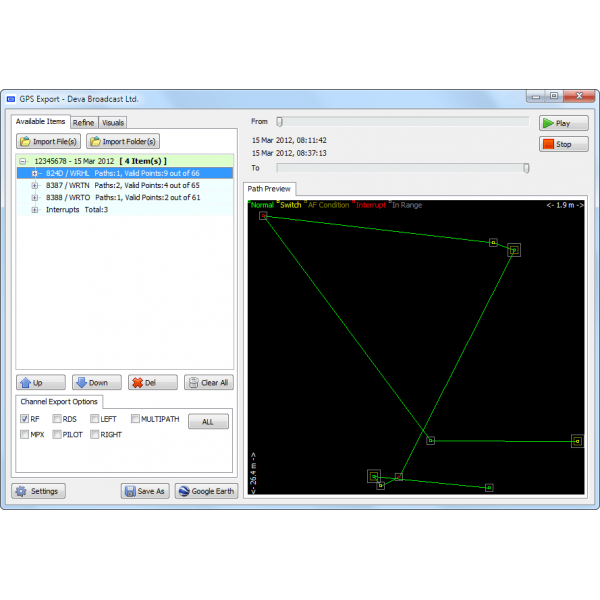Click the Google Earth button label
Viewport: 600px width, 600px height.
pos(213,491)
